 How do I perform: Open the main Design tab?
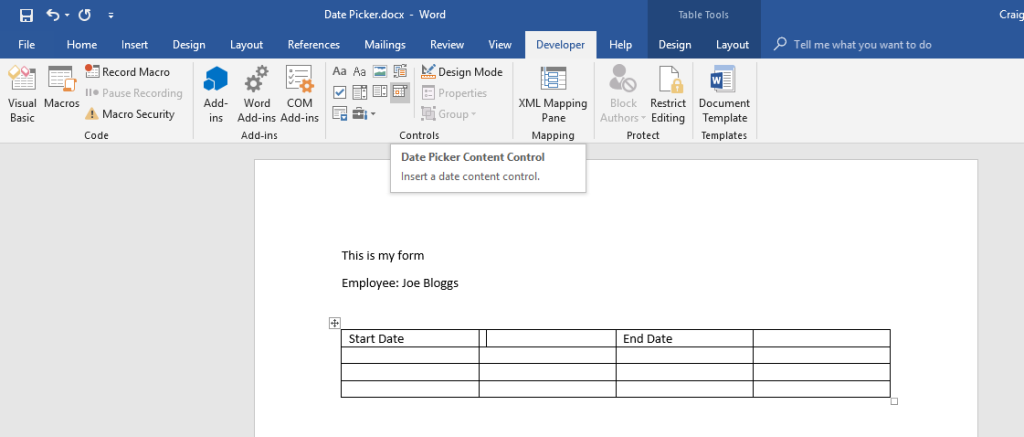pyautogui.click(x=189, y=44)
